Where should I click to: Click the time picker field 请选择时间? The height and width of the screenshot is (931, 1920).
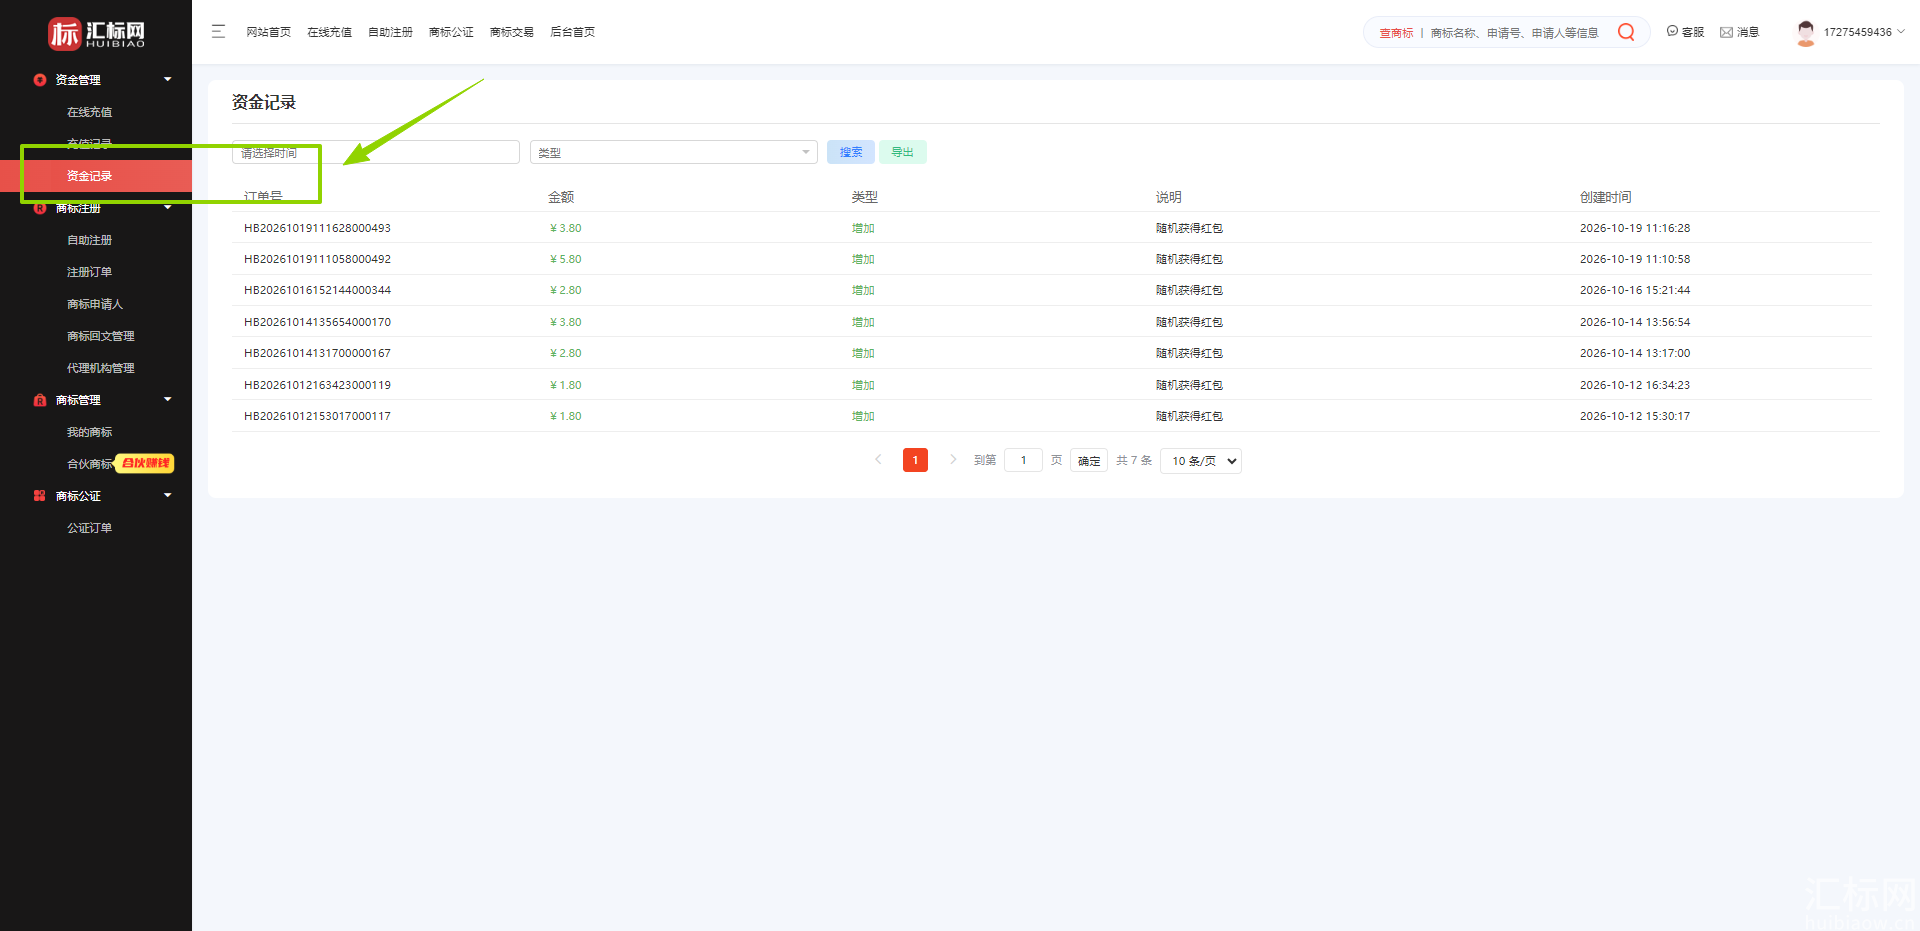coord(376,152)
